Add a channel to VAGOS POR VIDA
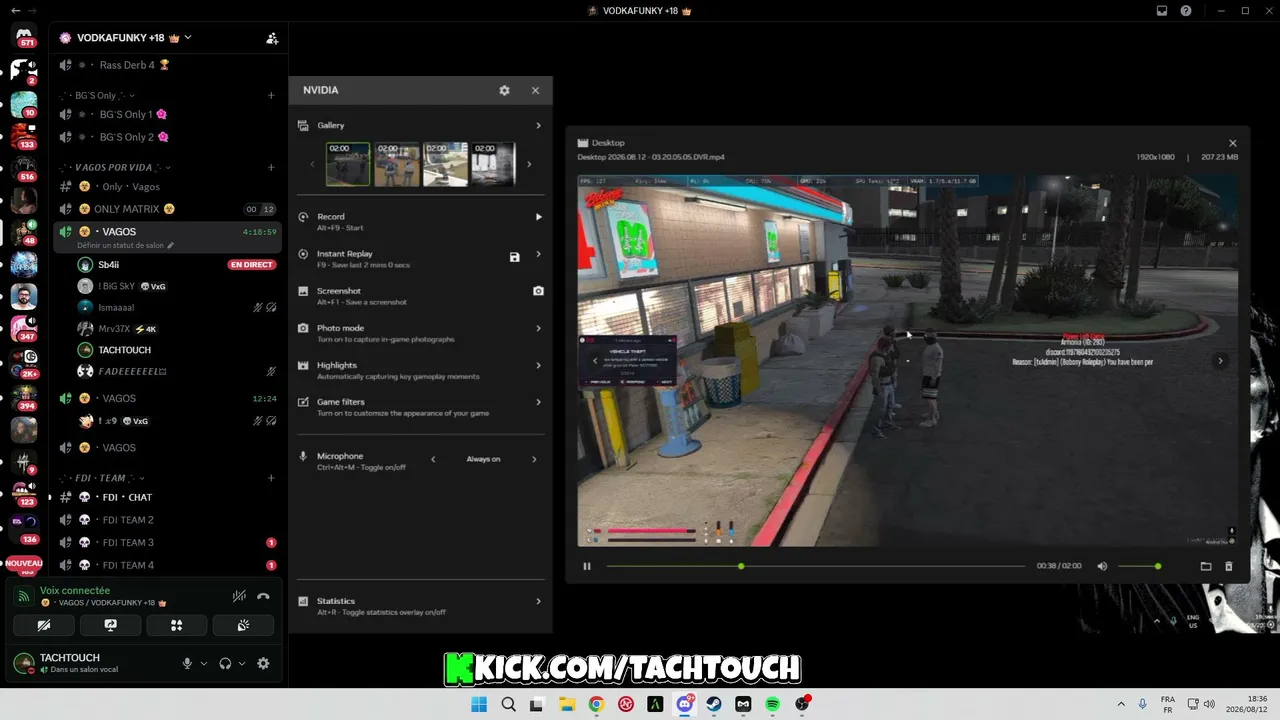 [271, 167]
